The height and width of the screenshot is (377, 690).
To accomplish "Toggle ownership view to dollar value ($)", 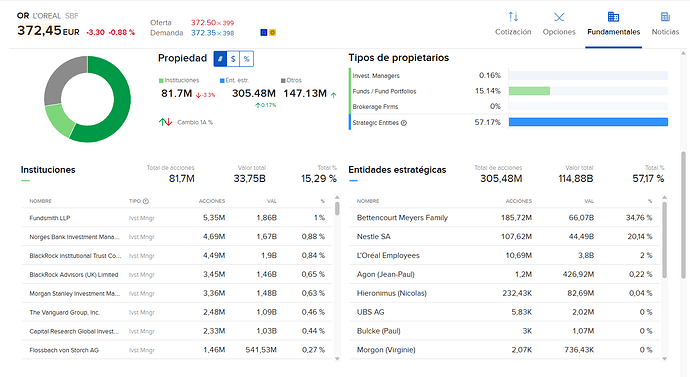I will (233, 59).
